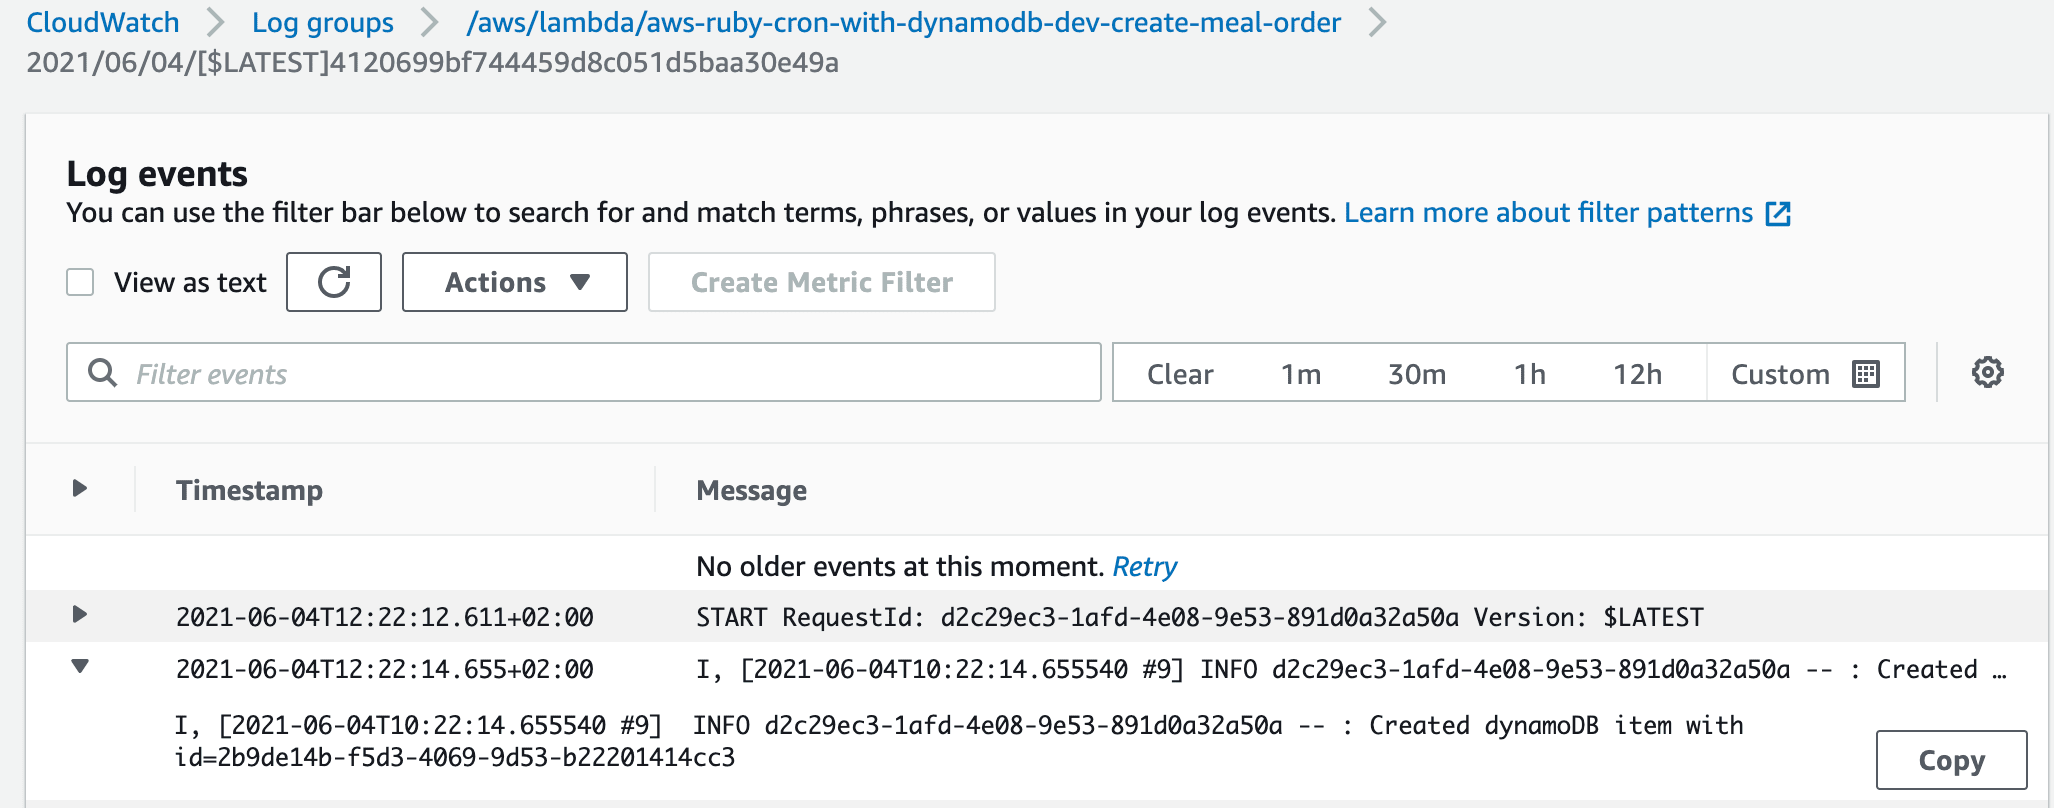Select the 30m time range
Screen dimensions: 2054x808
1417,374
